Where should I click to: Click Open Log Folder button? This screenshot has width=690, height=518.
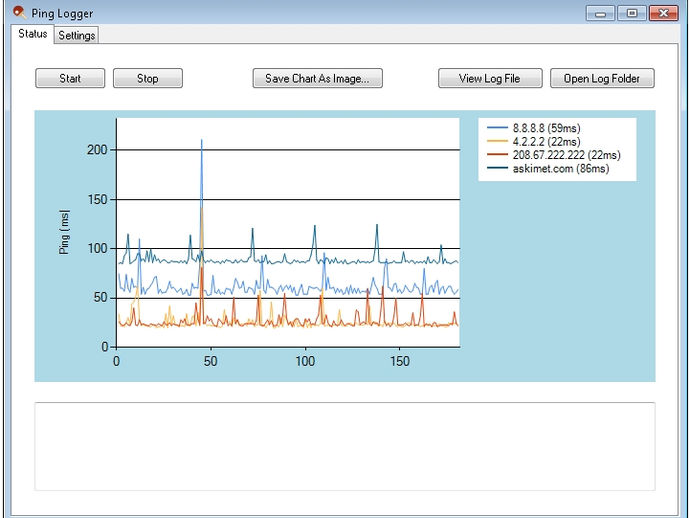pos(602,78)
